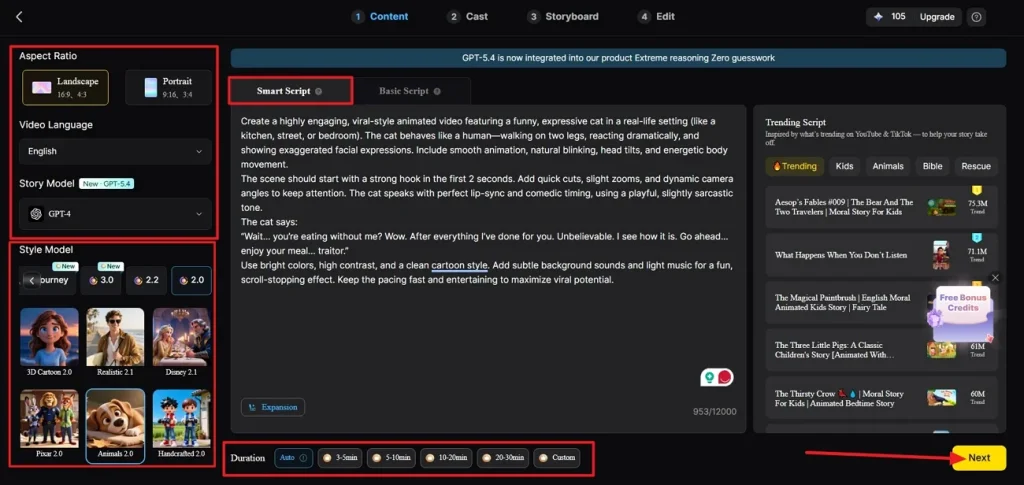The height and width of the screenshot is (485, 1024).
Task: Expand the Story Model GPT-4 dropdown
Action: click(115, 213)
